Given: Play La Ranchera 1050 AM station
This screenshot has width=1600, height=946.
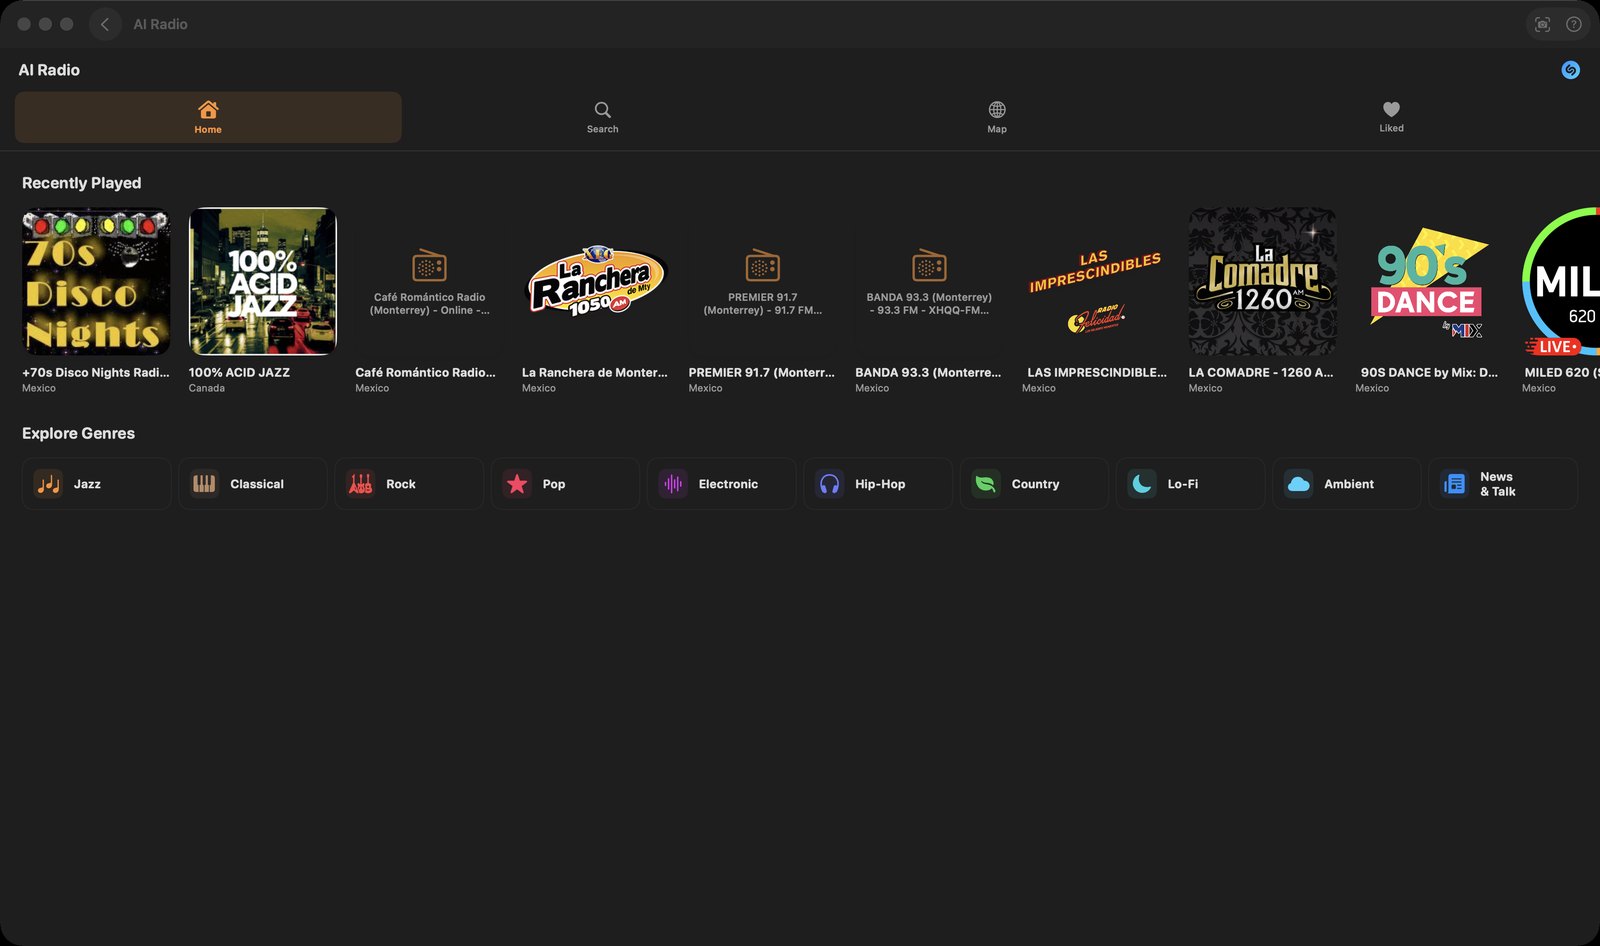Looking at the screenshot, I should point(596,281).
